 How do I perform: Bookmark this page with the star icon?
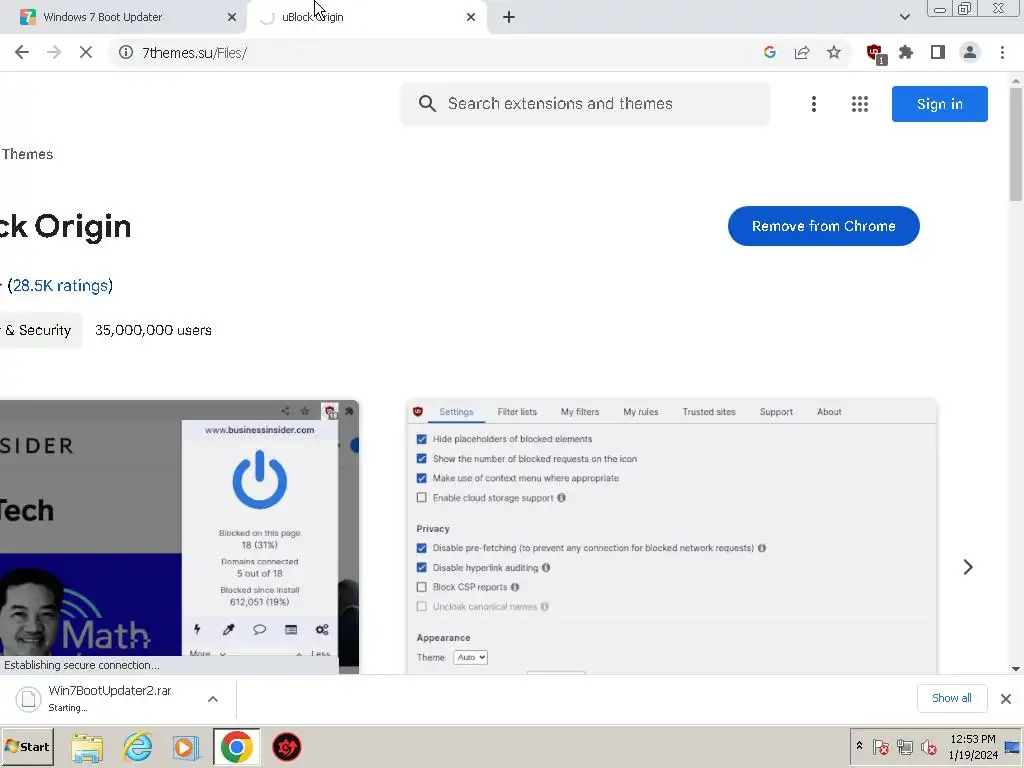point(833,52)
